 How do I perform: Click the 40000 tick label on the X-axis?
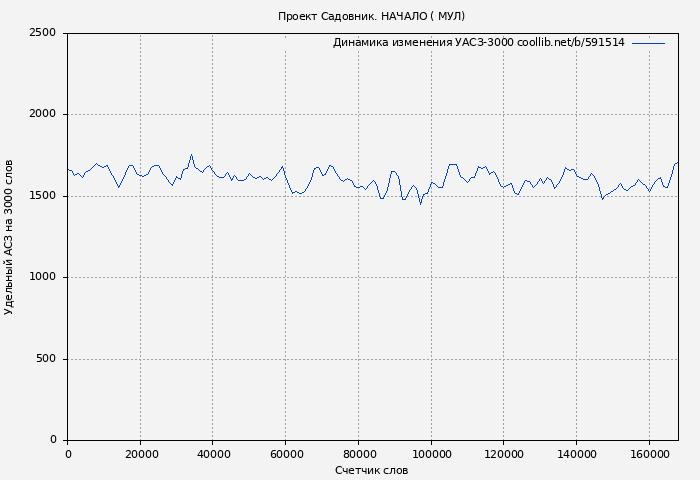coord(213,454)
